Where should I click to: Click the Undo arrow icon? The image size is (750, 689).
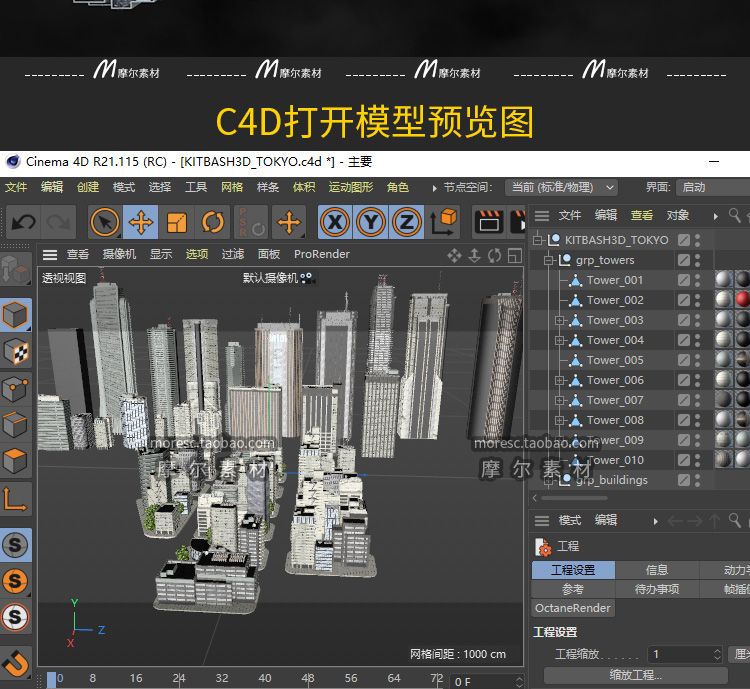[x=23, y=222]
